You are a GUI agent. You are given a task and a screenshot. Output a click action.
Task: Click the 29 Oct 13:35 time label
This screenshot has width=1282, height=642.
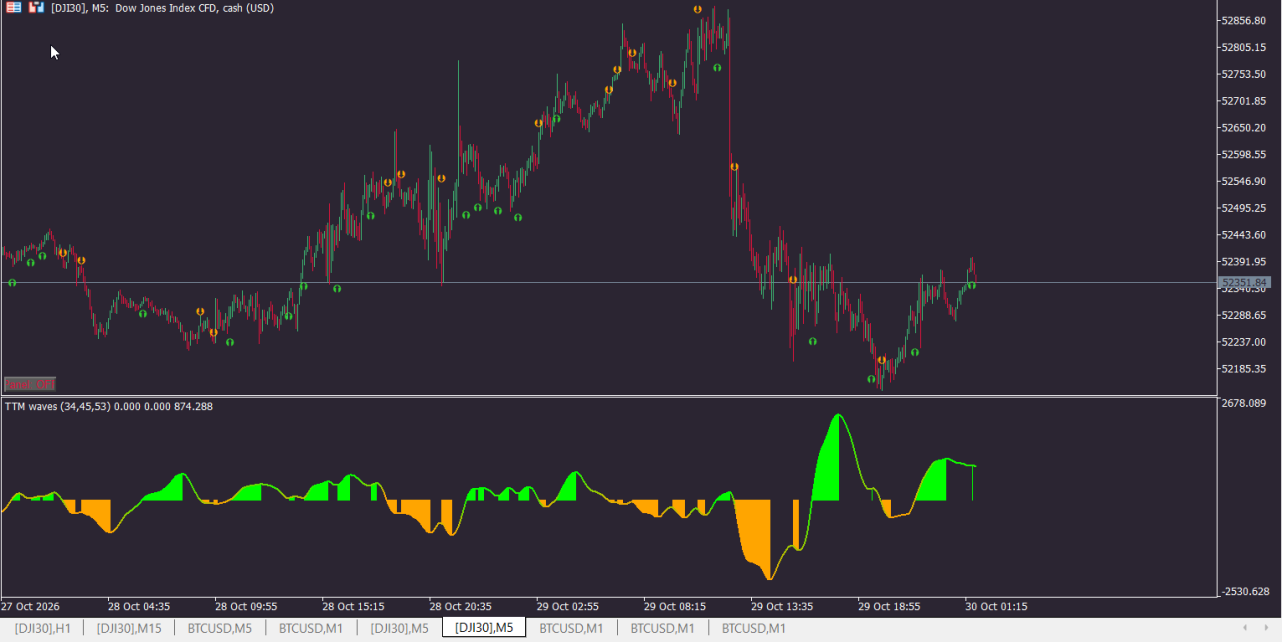pos(781,606)
